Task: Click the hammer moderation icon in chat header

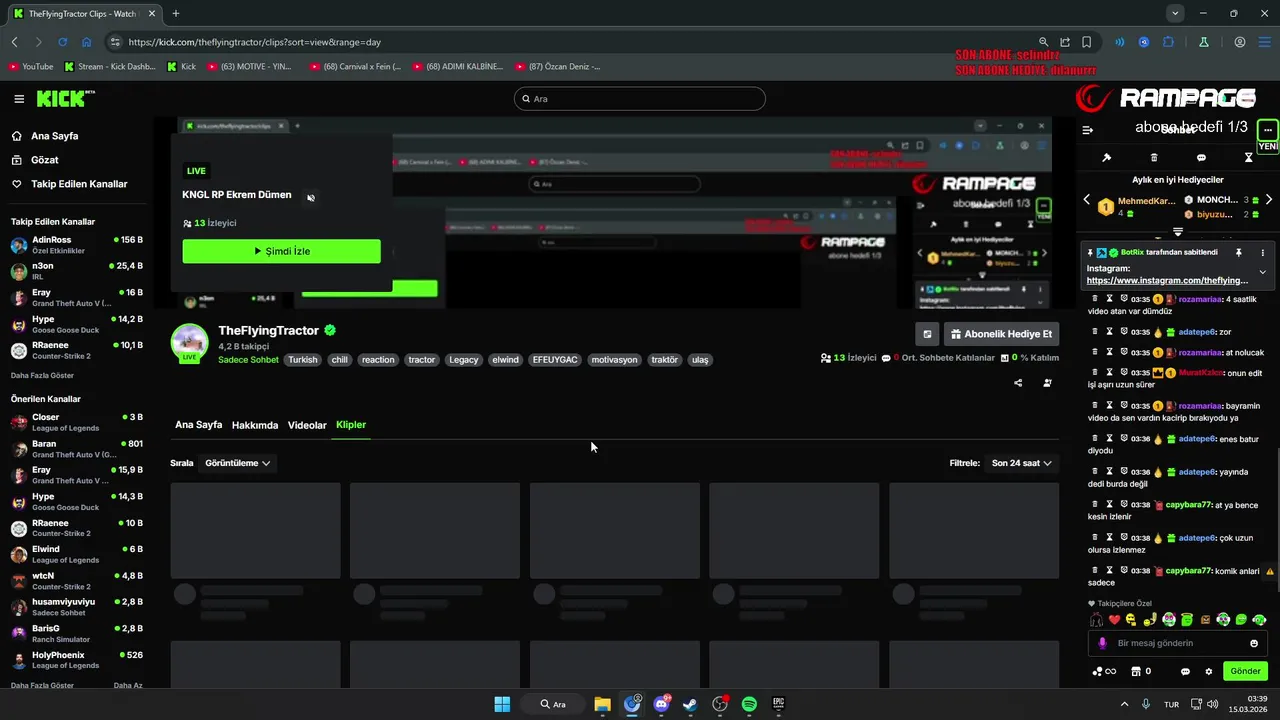Action: coord(1106,158)
